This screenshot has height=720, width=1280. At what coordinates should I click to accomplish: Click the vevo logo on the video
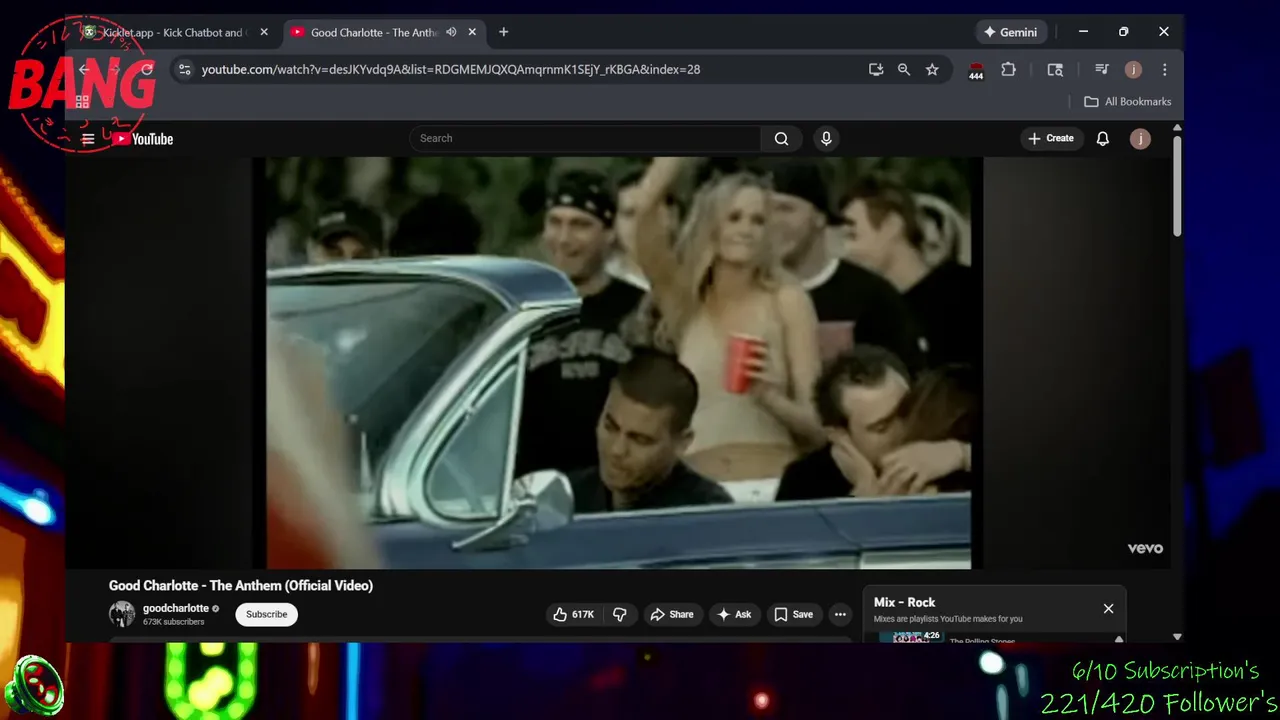pyautogui.click(x=1145, y=548)
